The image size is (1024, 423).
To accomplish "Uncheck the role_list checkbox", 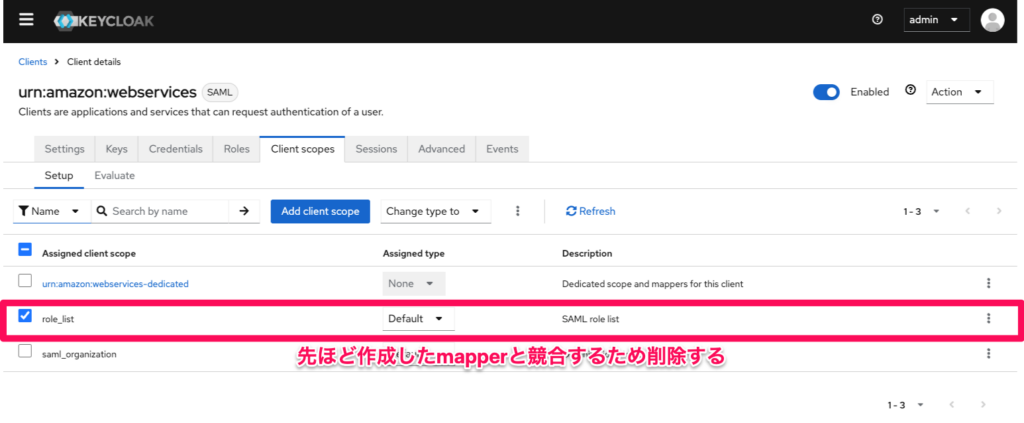I will click(26, 317).
